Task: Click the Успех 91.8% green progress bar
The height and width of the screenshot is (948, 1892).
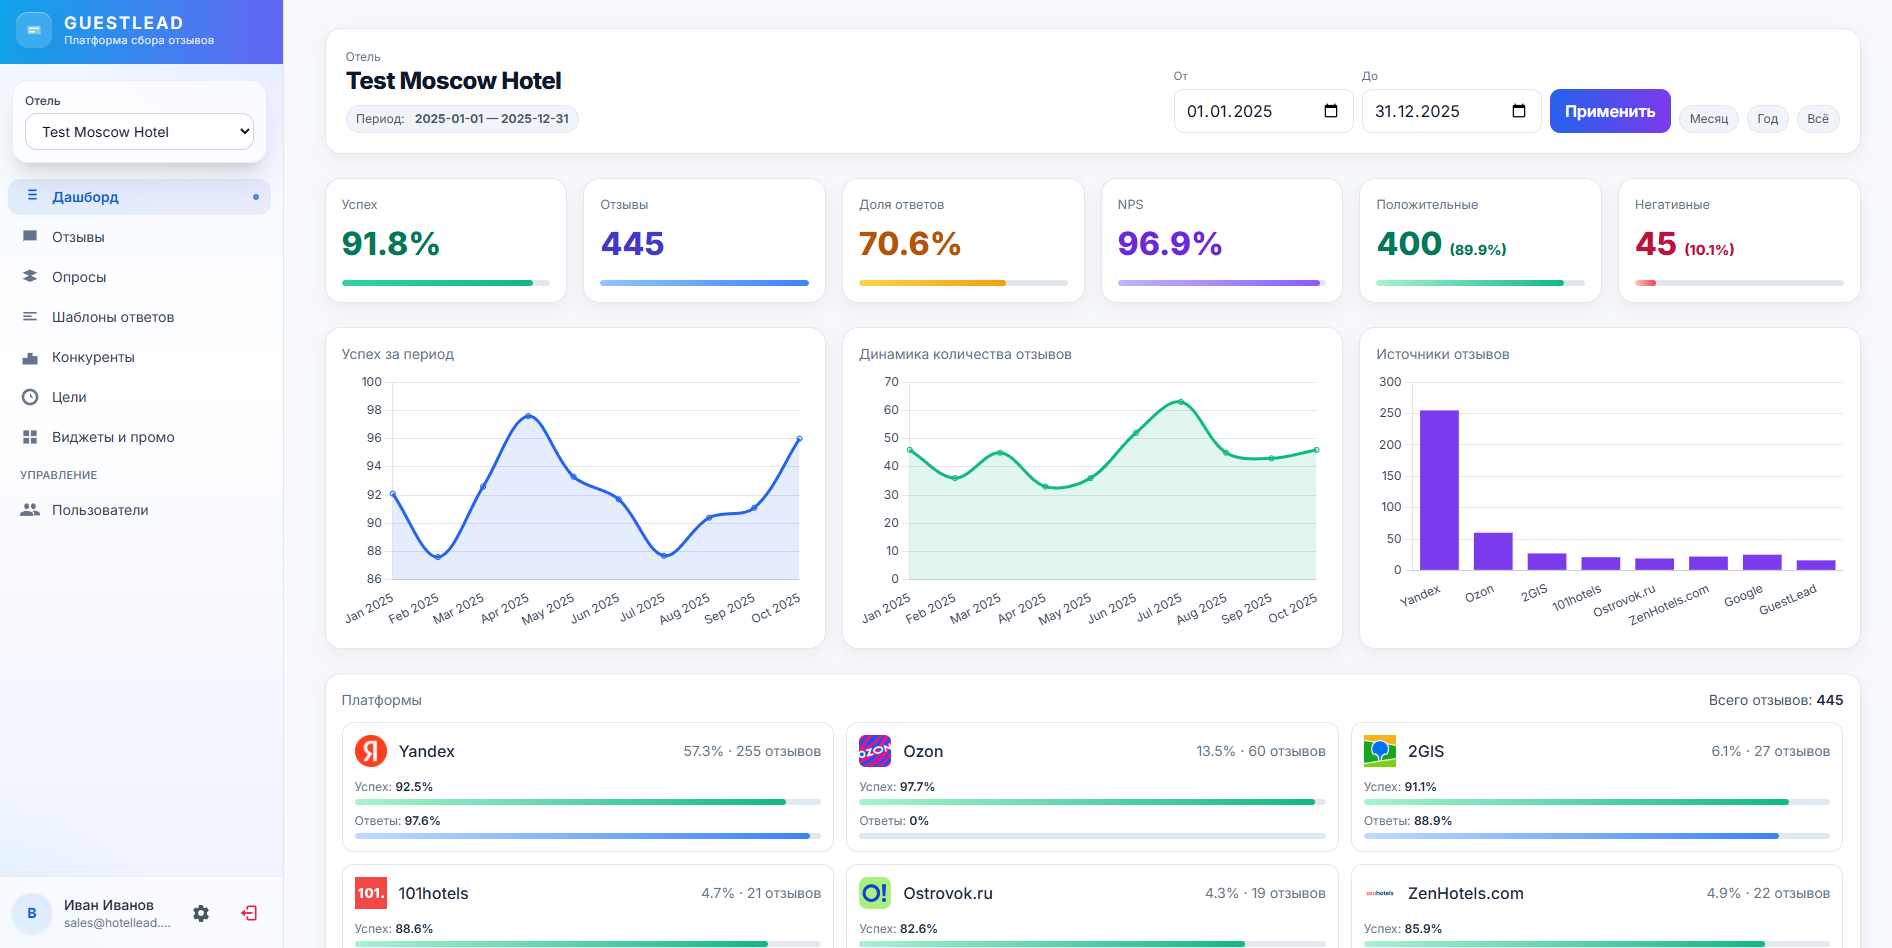Action: pos(437,283)
